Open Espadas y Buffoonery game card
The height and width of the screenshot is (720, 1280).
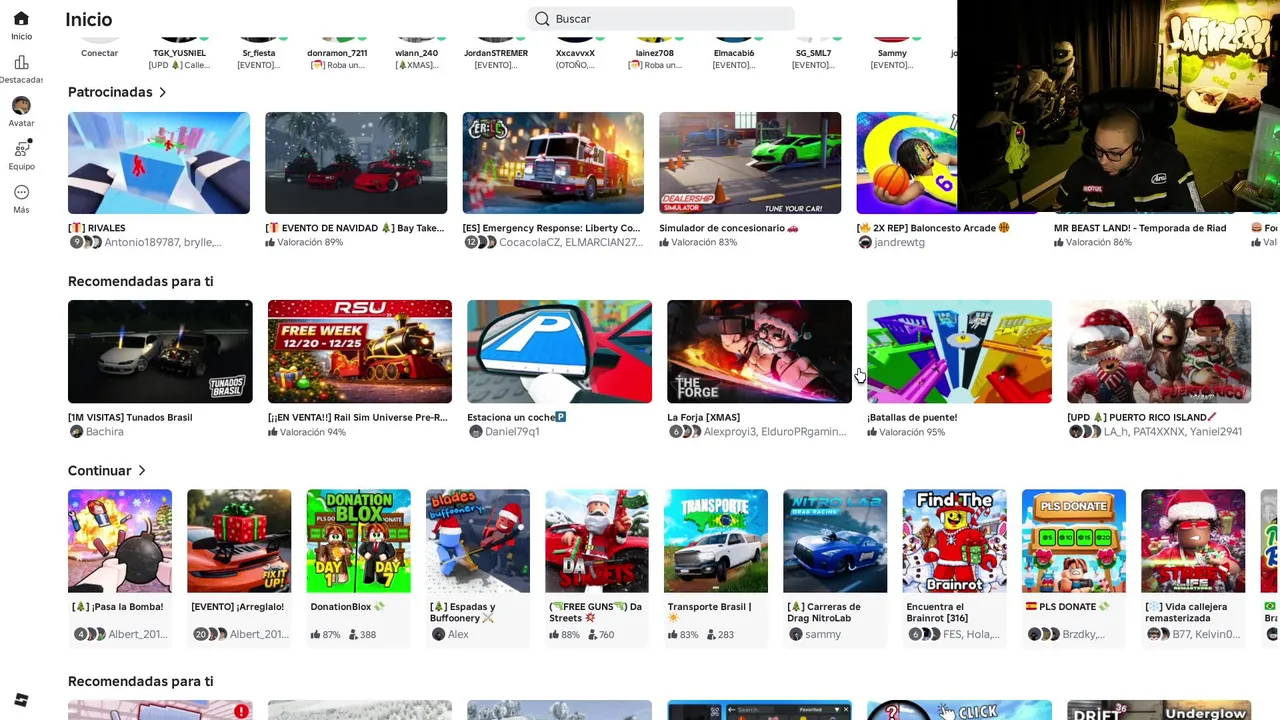coord(478,567)
